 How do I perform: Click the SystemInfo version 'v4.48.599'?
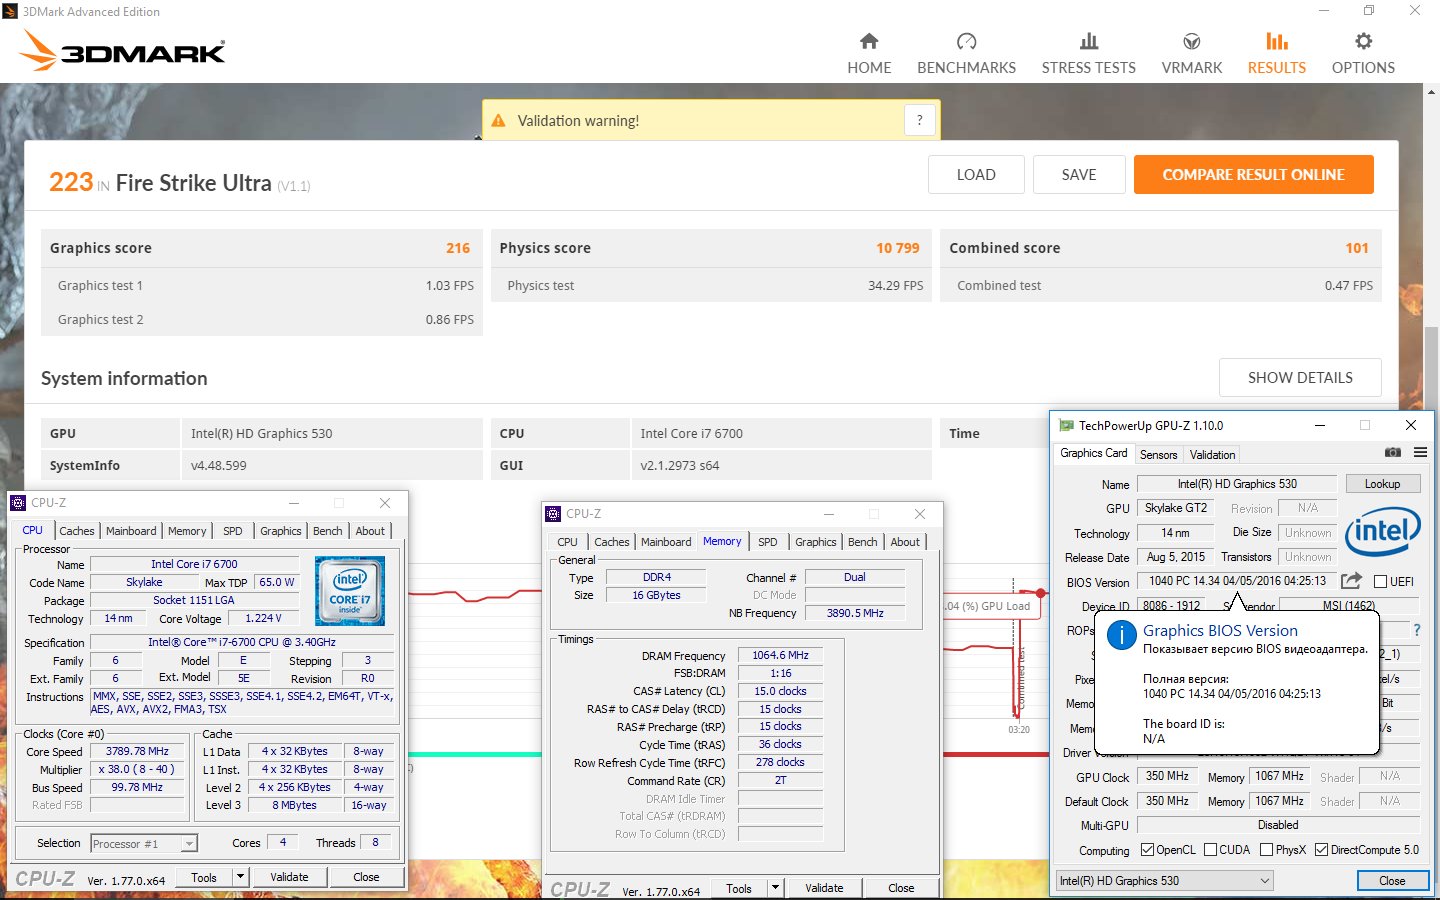[x=218, y=465]
